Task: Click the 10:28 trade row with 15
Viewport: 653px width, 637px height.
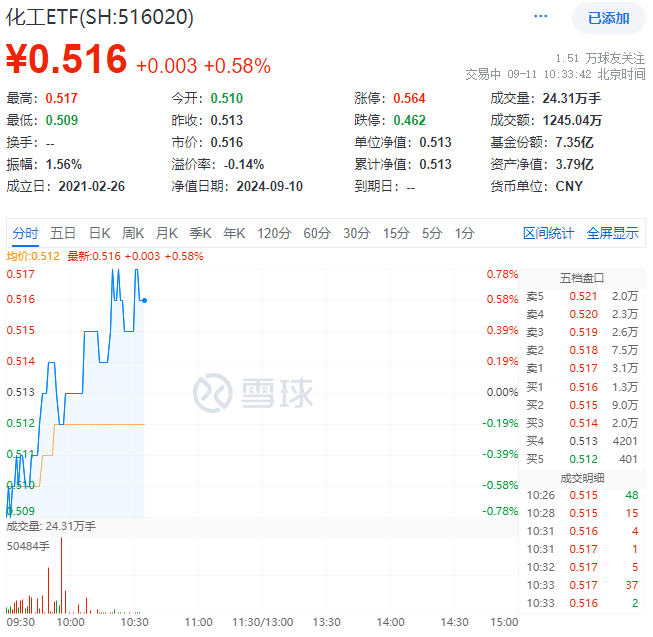Action: (x=582, y=513)
